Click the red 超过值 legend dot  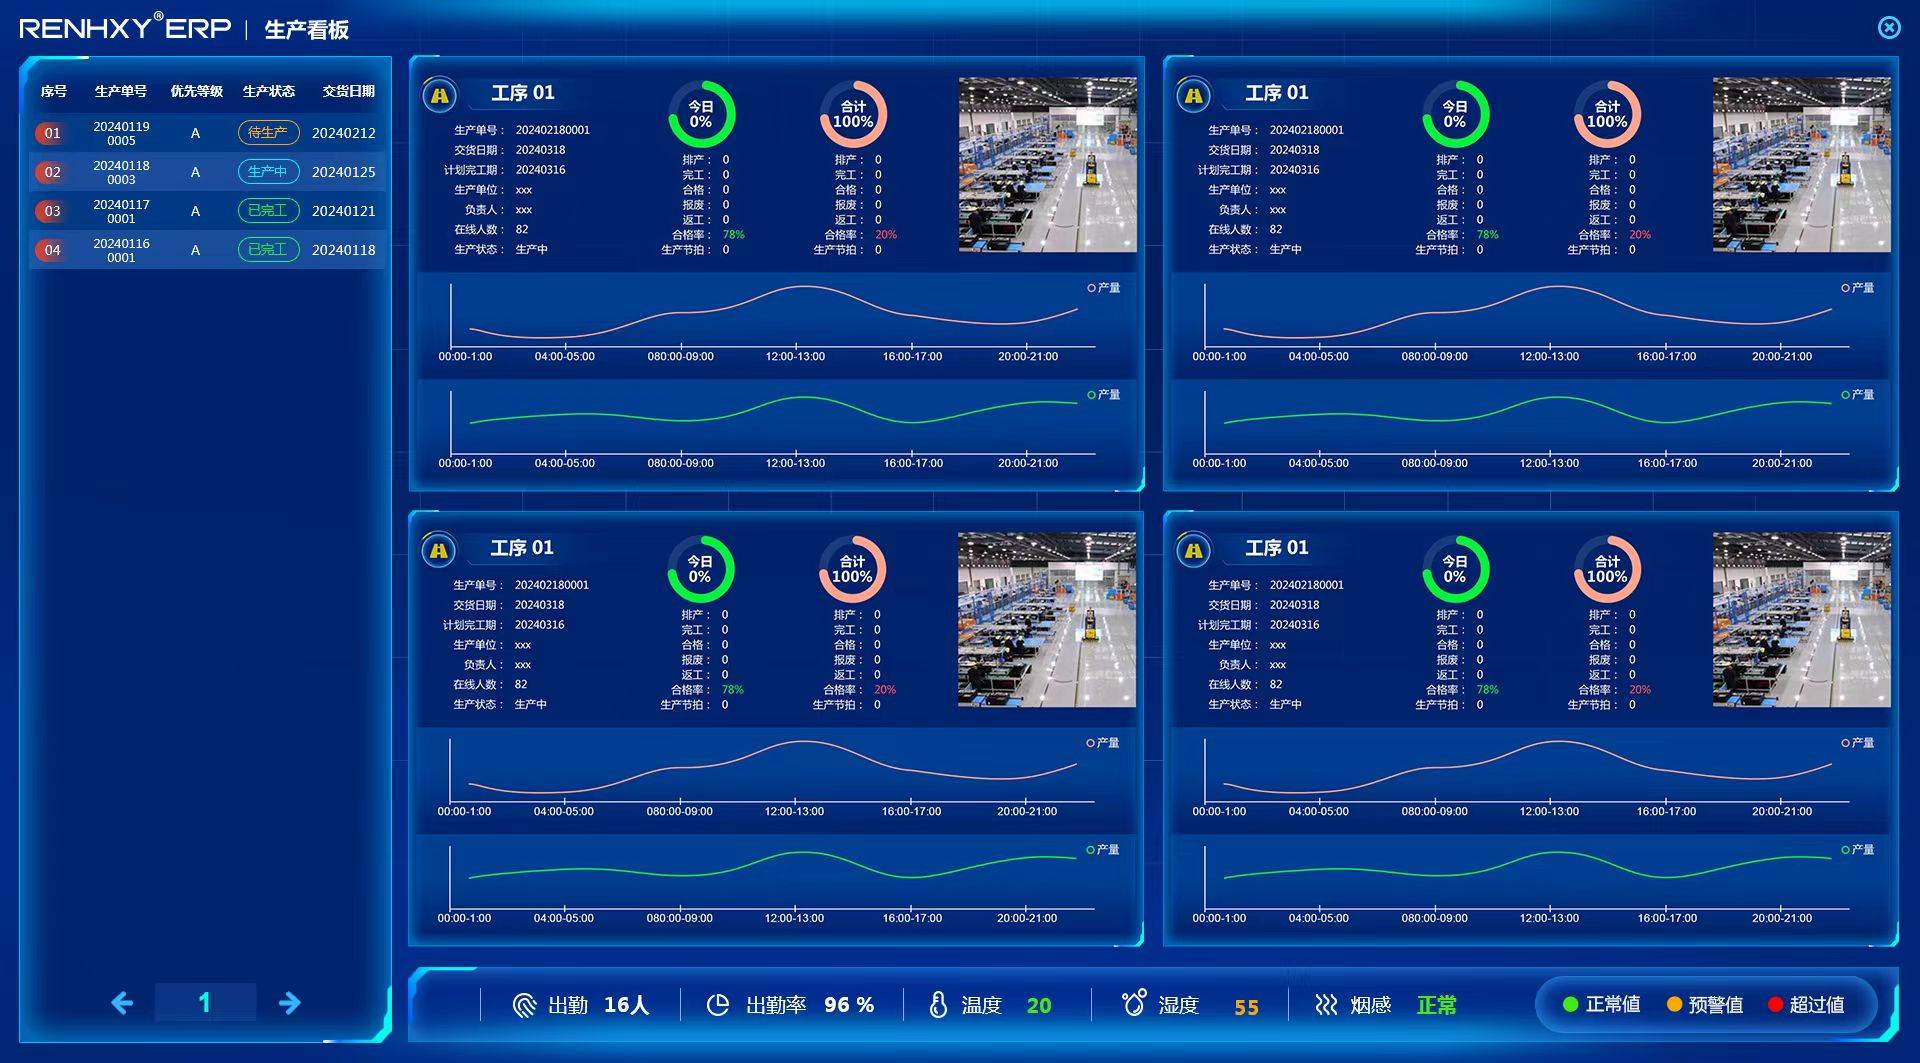click(x=1775, y=1005)
